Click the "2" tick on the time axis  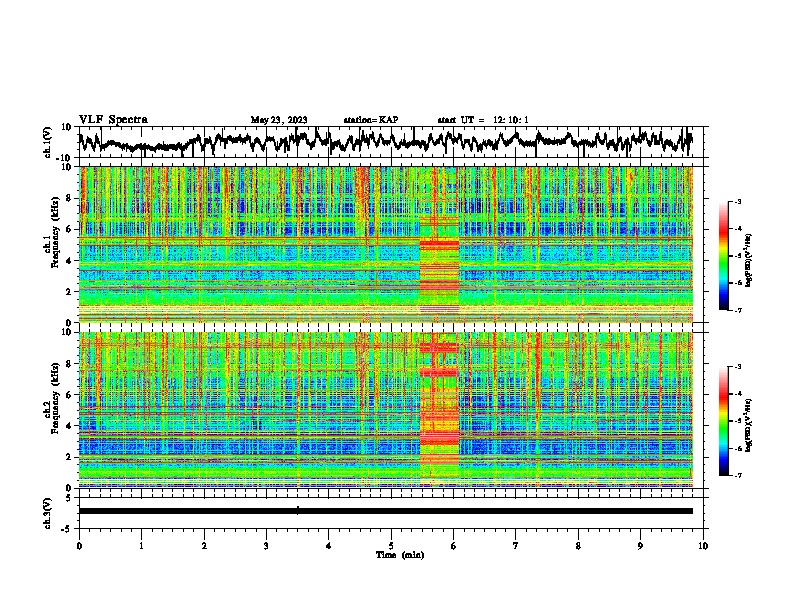tap(204, 546)
